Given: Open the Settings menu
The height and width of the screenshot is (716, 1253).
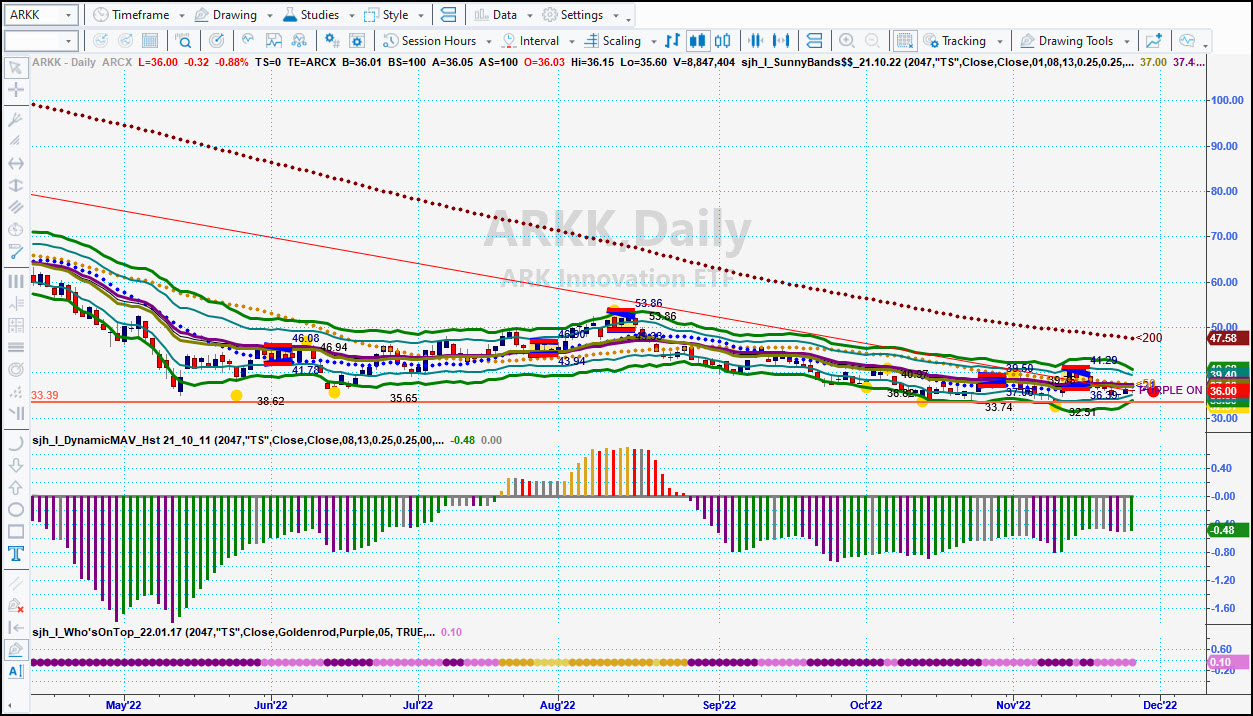Looking at the screenshot, I should (x=574, y=15).
